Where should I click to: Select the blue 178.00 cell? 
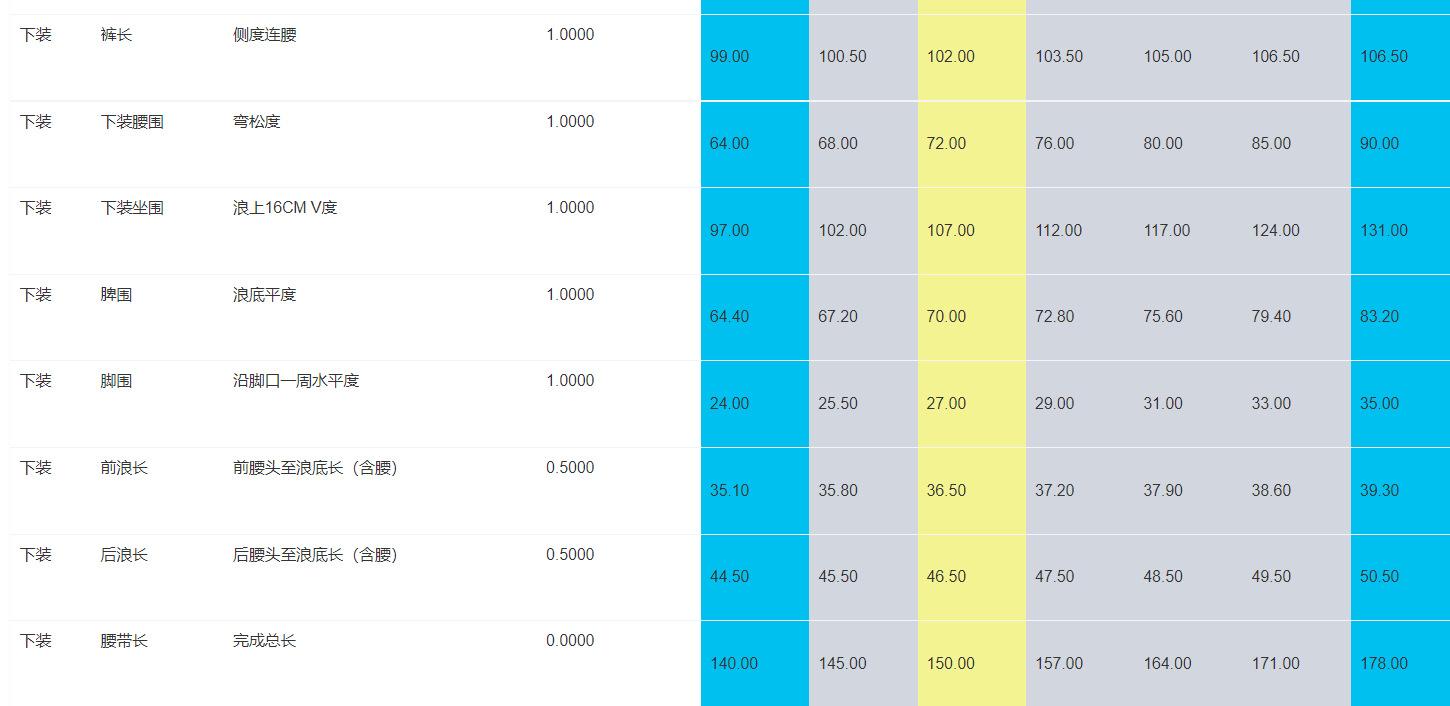point(1383,664)
